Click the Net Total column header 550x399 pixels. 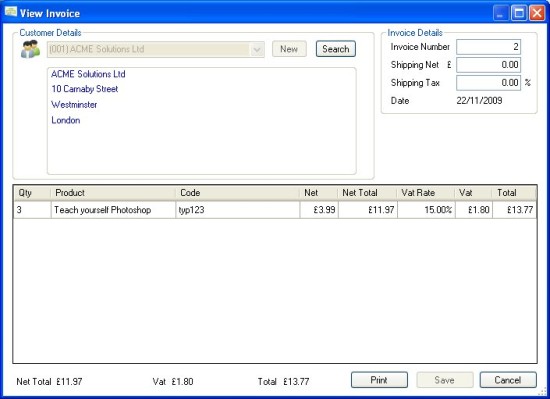368,193
